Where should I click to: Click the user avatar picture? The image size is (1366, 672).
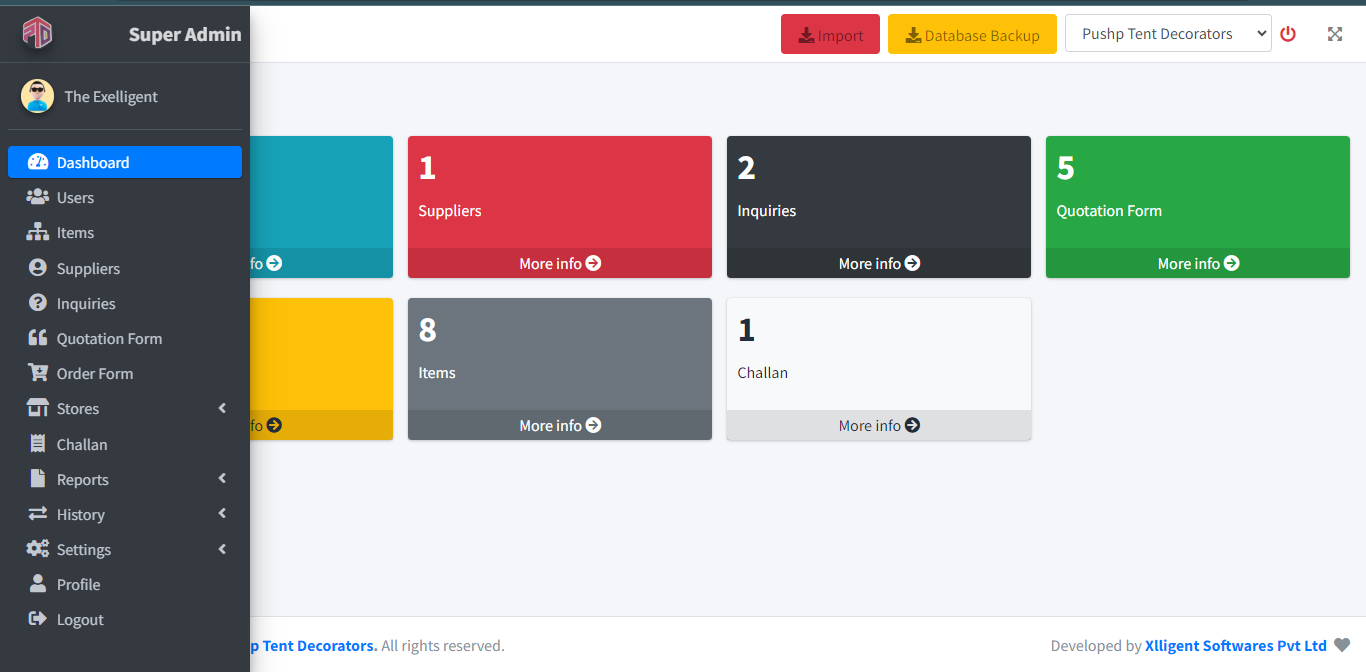click(37, 96)
